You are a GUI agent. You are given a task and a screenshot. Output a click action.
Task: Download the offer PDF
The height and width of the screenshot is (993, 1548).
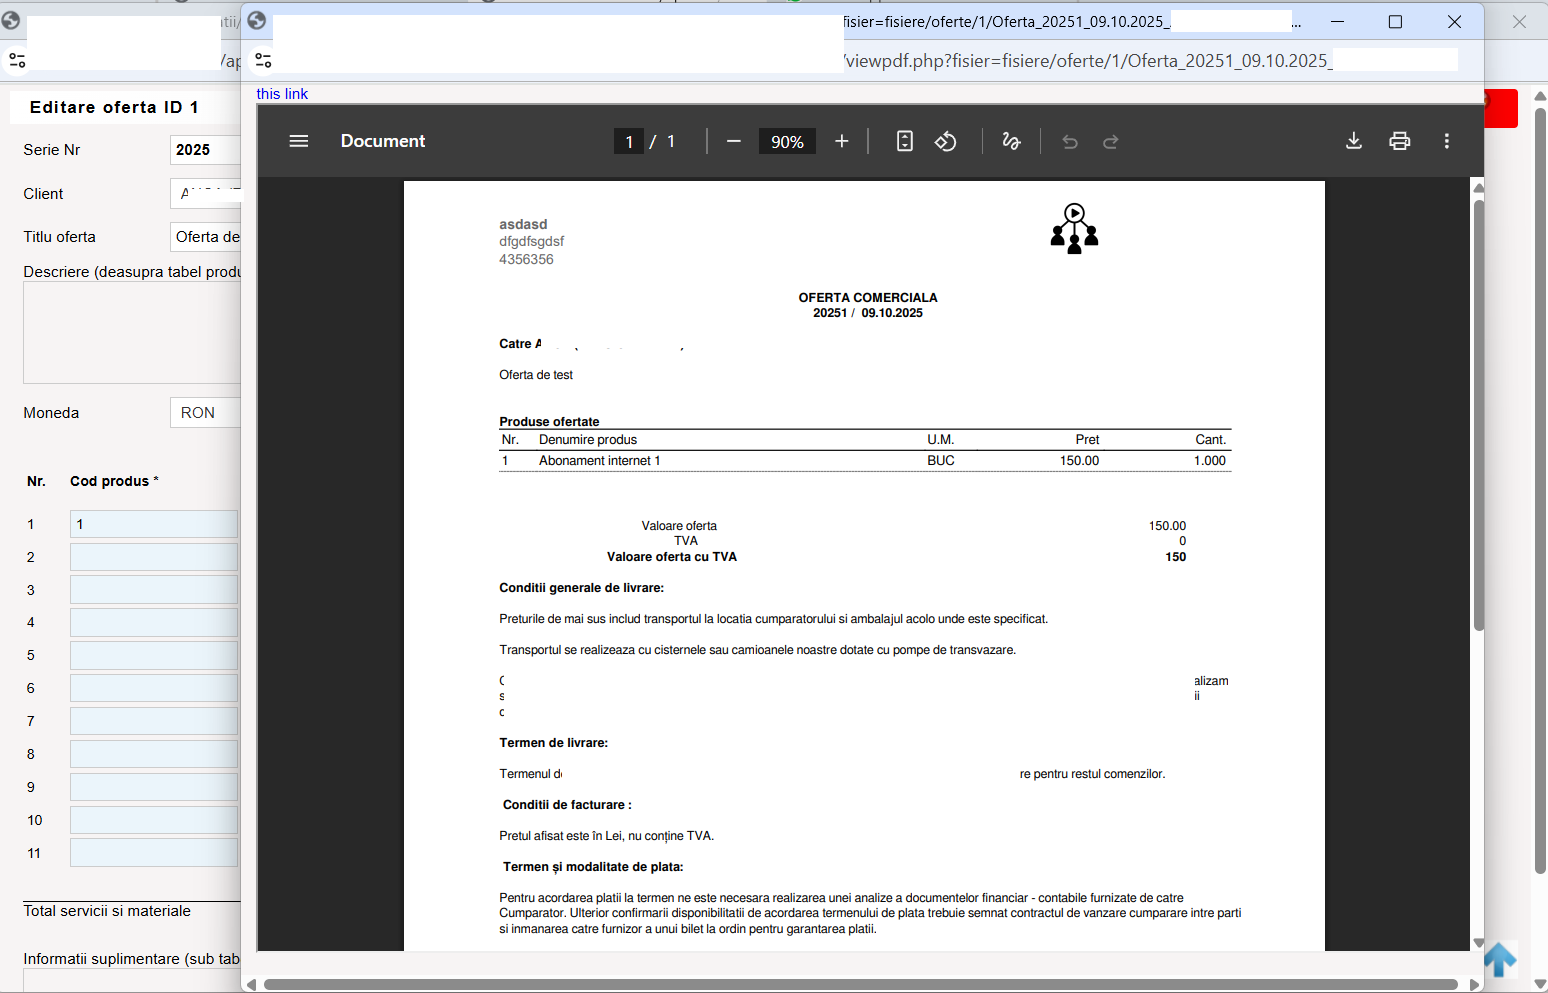1354,141
